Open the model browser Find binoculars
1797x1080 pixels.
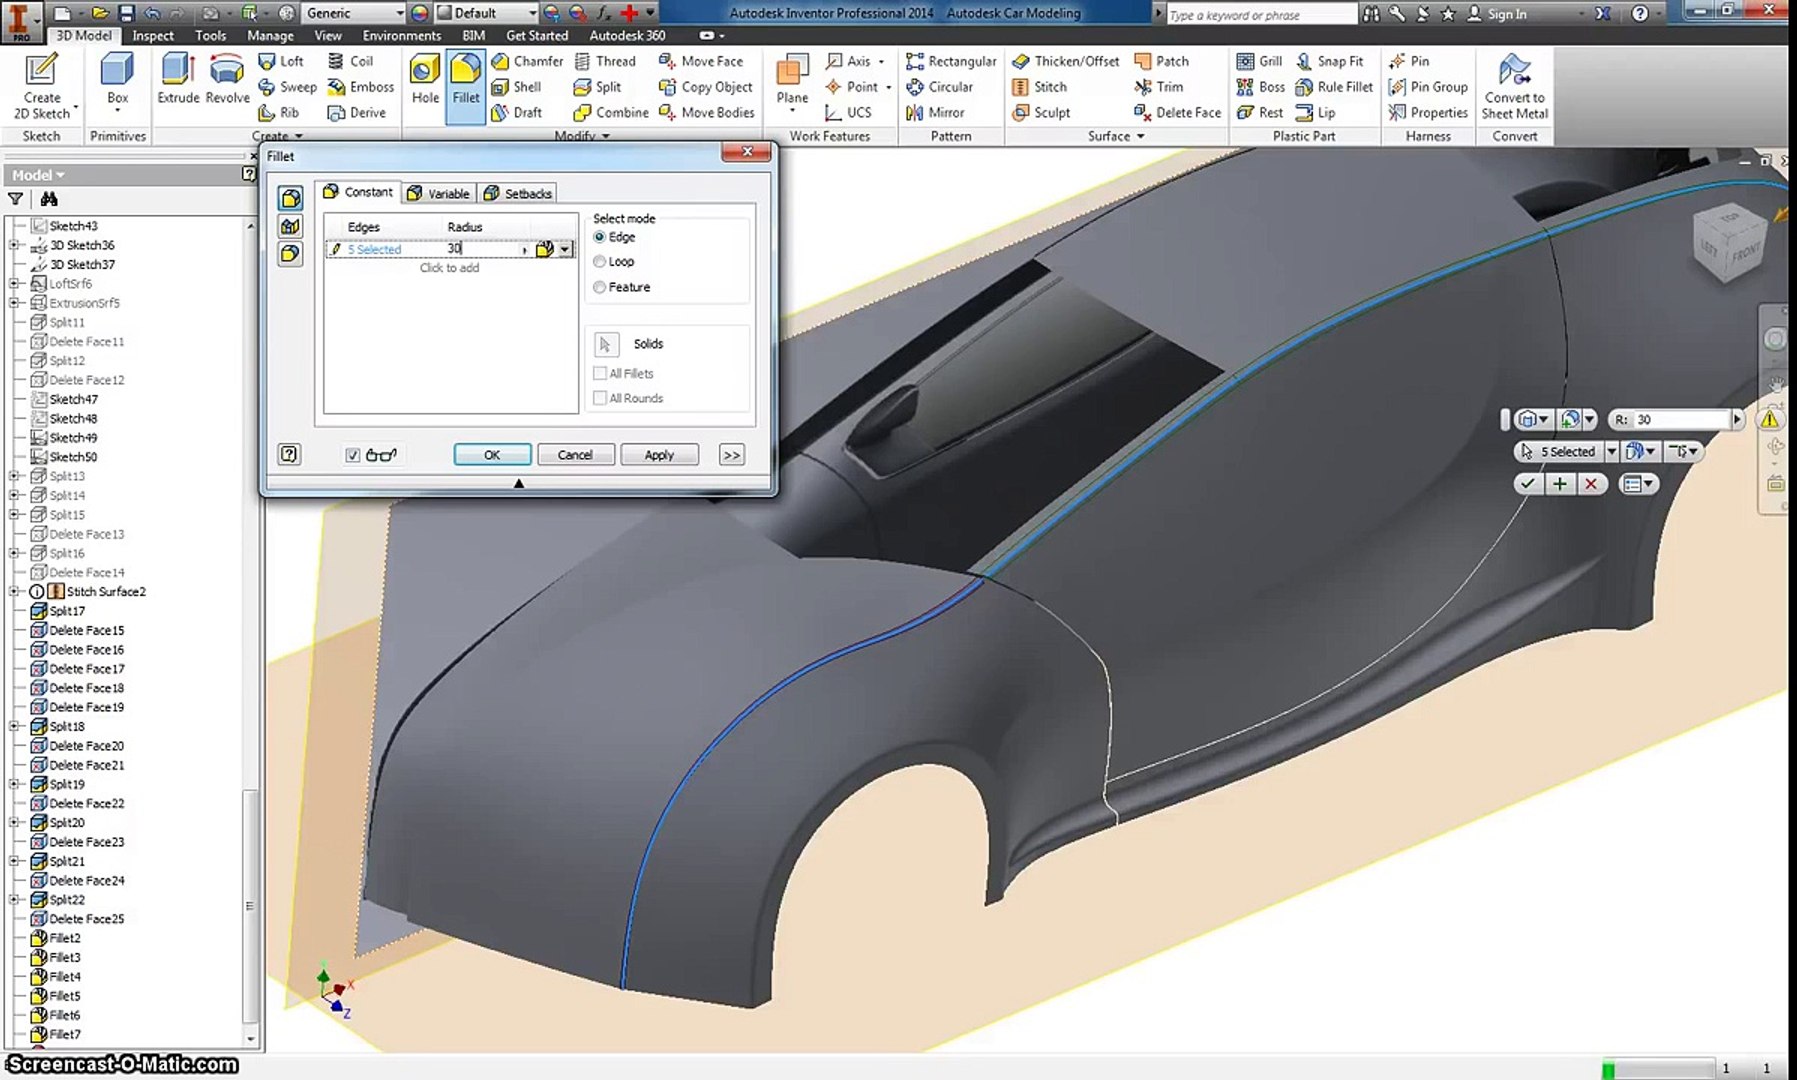48,199
